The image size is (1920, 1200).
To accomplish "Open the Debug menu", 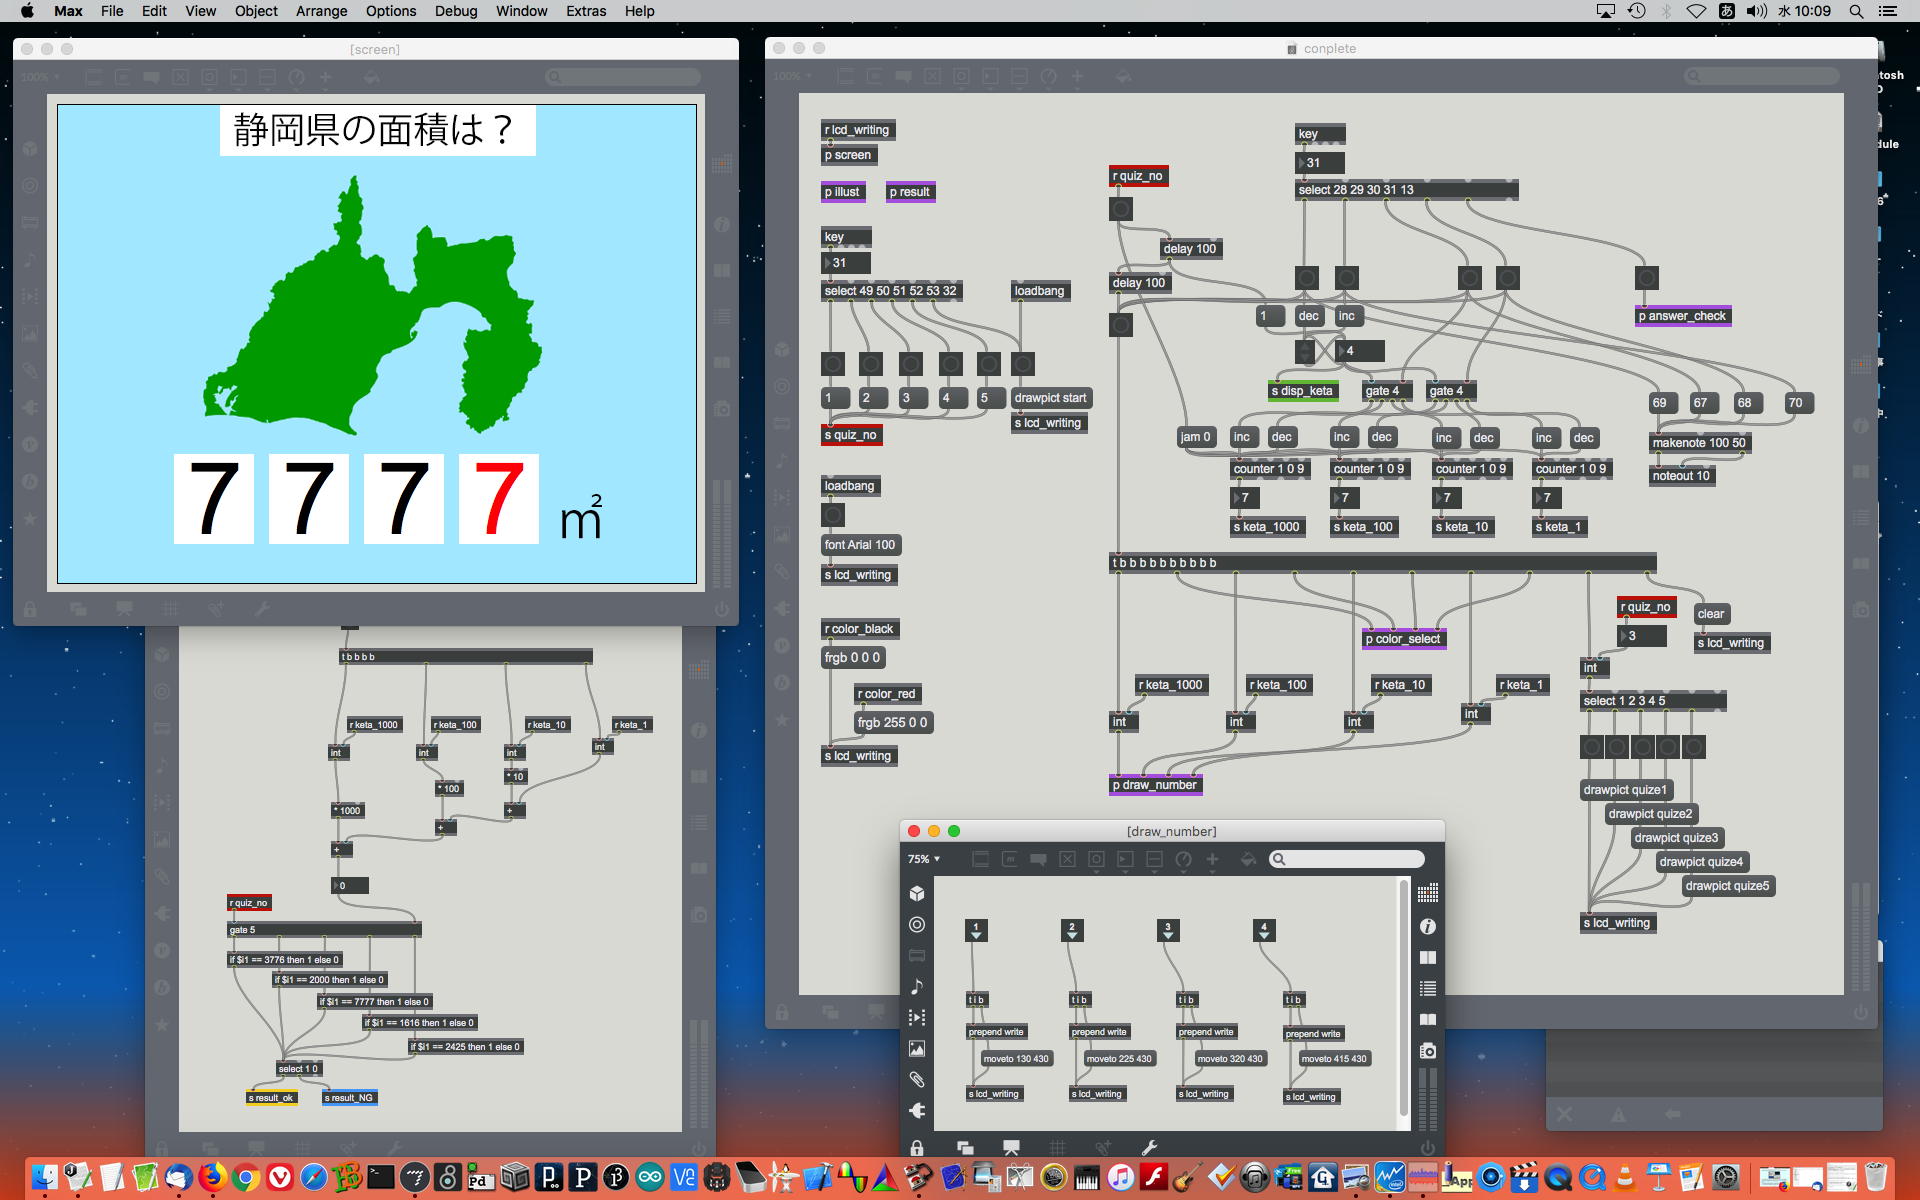I will 455,11.
